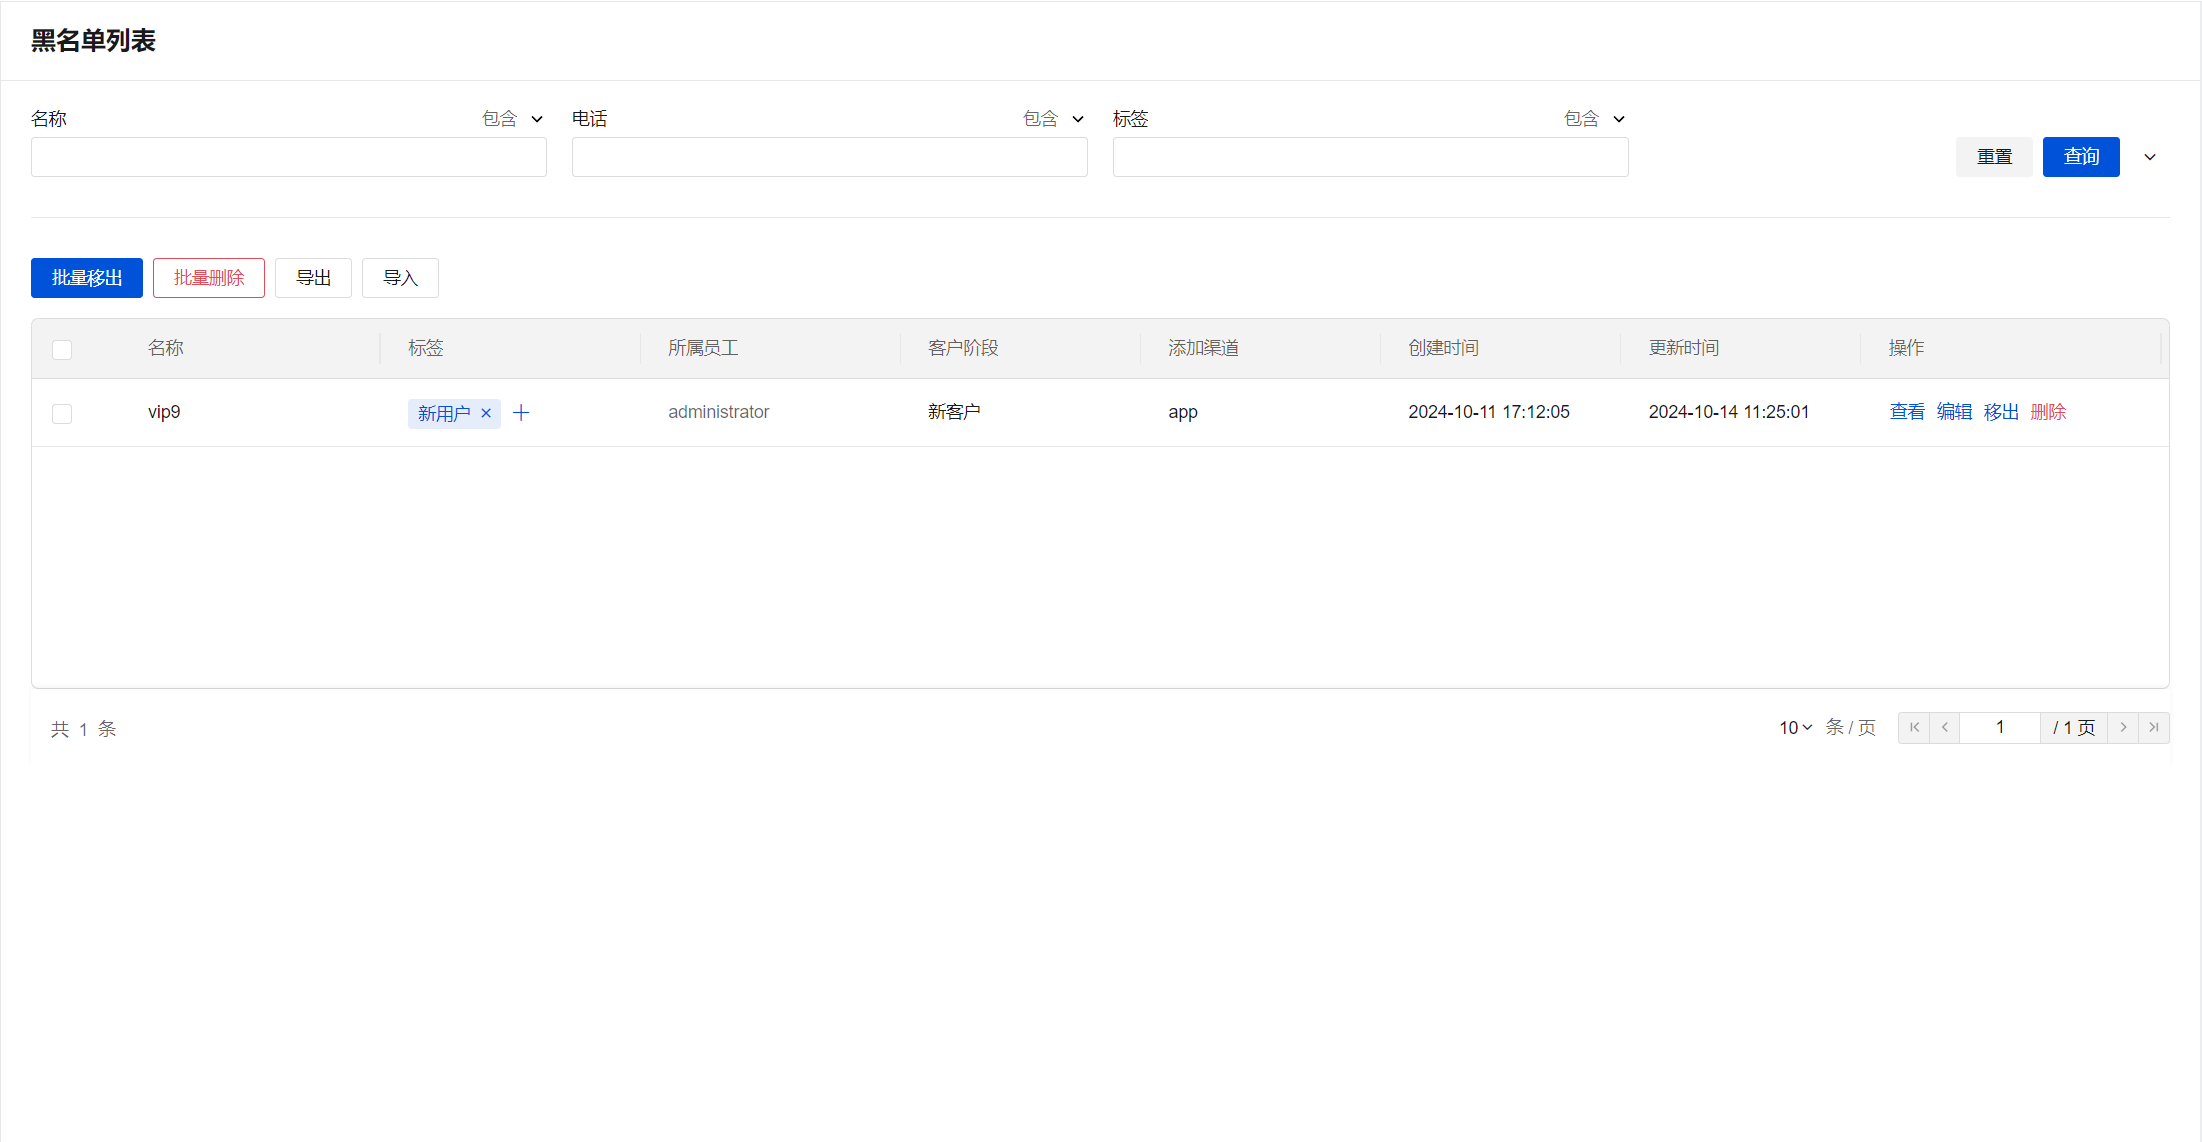This screenshot has width=2202, height=1142.
Task: Focus the 电话 search input field
Action: click(829, 157)
